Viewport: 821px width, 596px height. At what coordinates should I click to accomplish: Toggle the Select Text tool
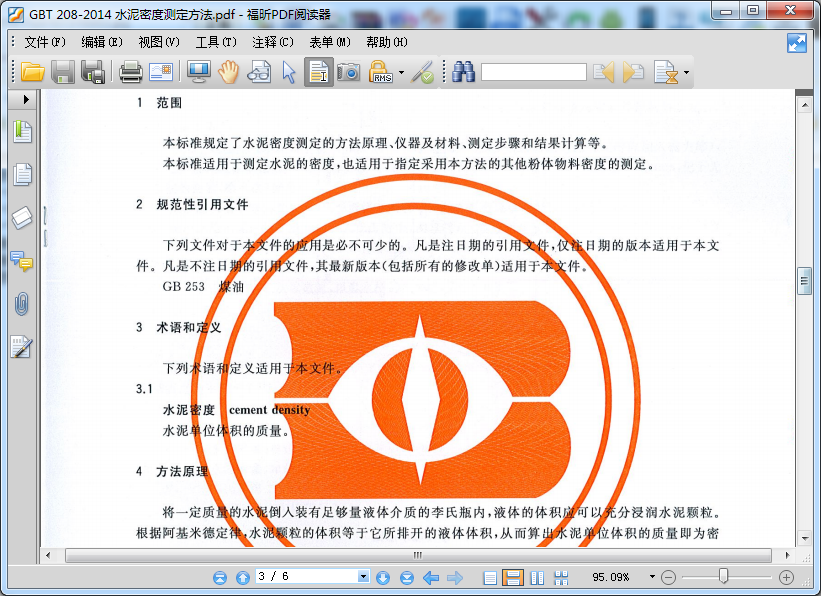click(x=318, y=72)
